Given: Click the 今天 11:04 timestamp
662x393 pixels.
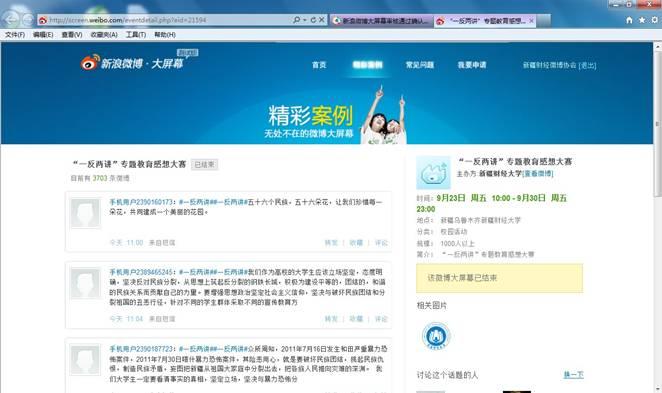Looking at the screenshot, I should coord(126,319).
